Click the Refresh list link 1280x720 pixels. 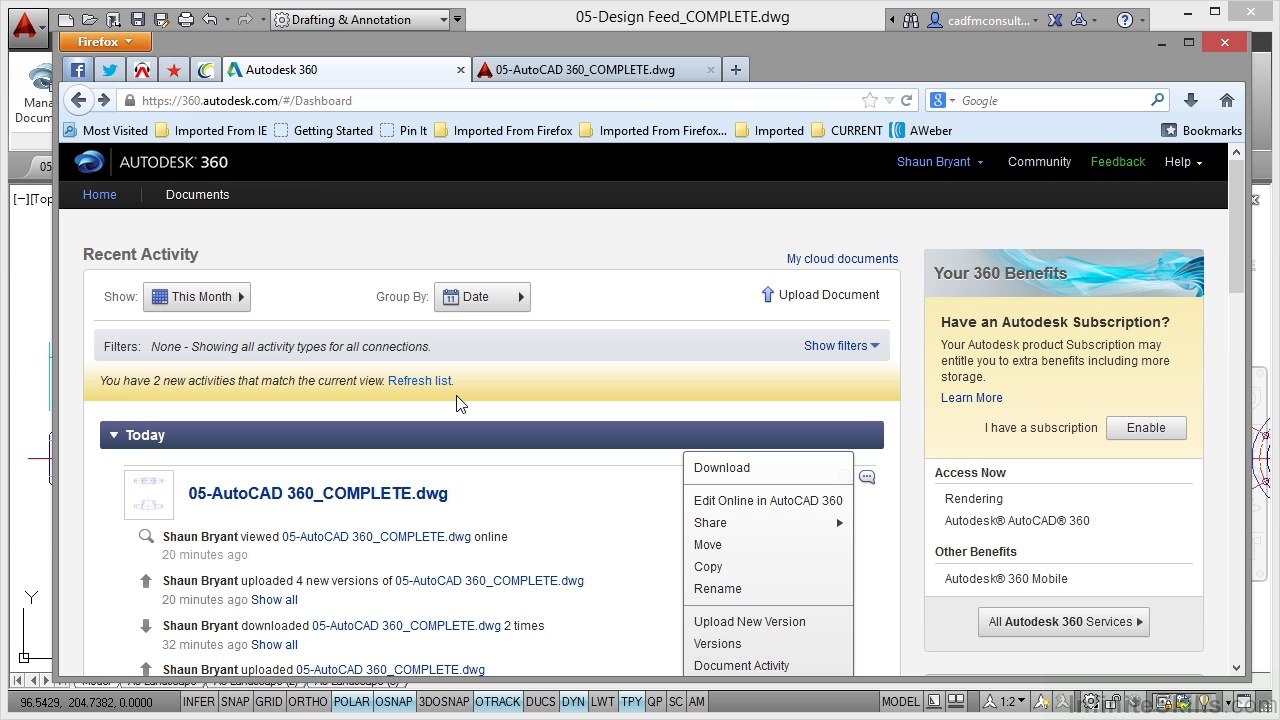tap(420, 381)
